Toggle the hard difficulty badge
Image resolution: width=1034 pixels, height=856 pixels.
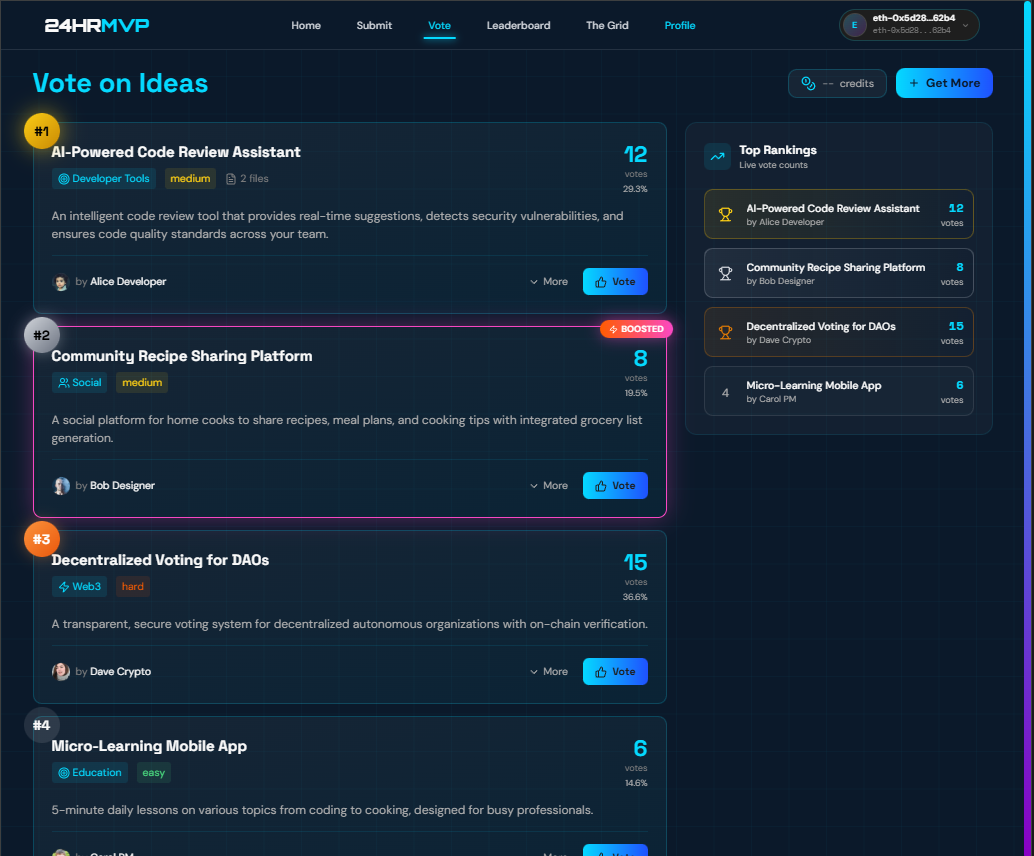coord(132,587)
